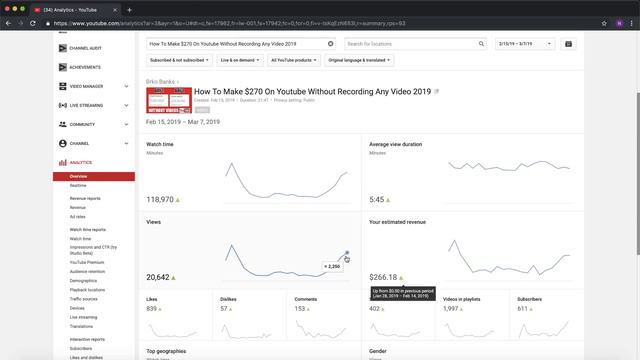Click the 20,642 views total
The height and width of the screenshot is (360, 640).
point(158,277)
